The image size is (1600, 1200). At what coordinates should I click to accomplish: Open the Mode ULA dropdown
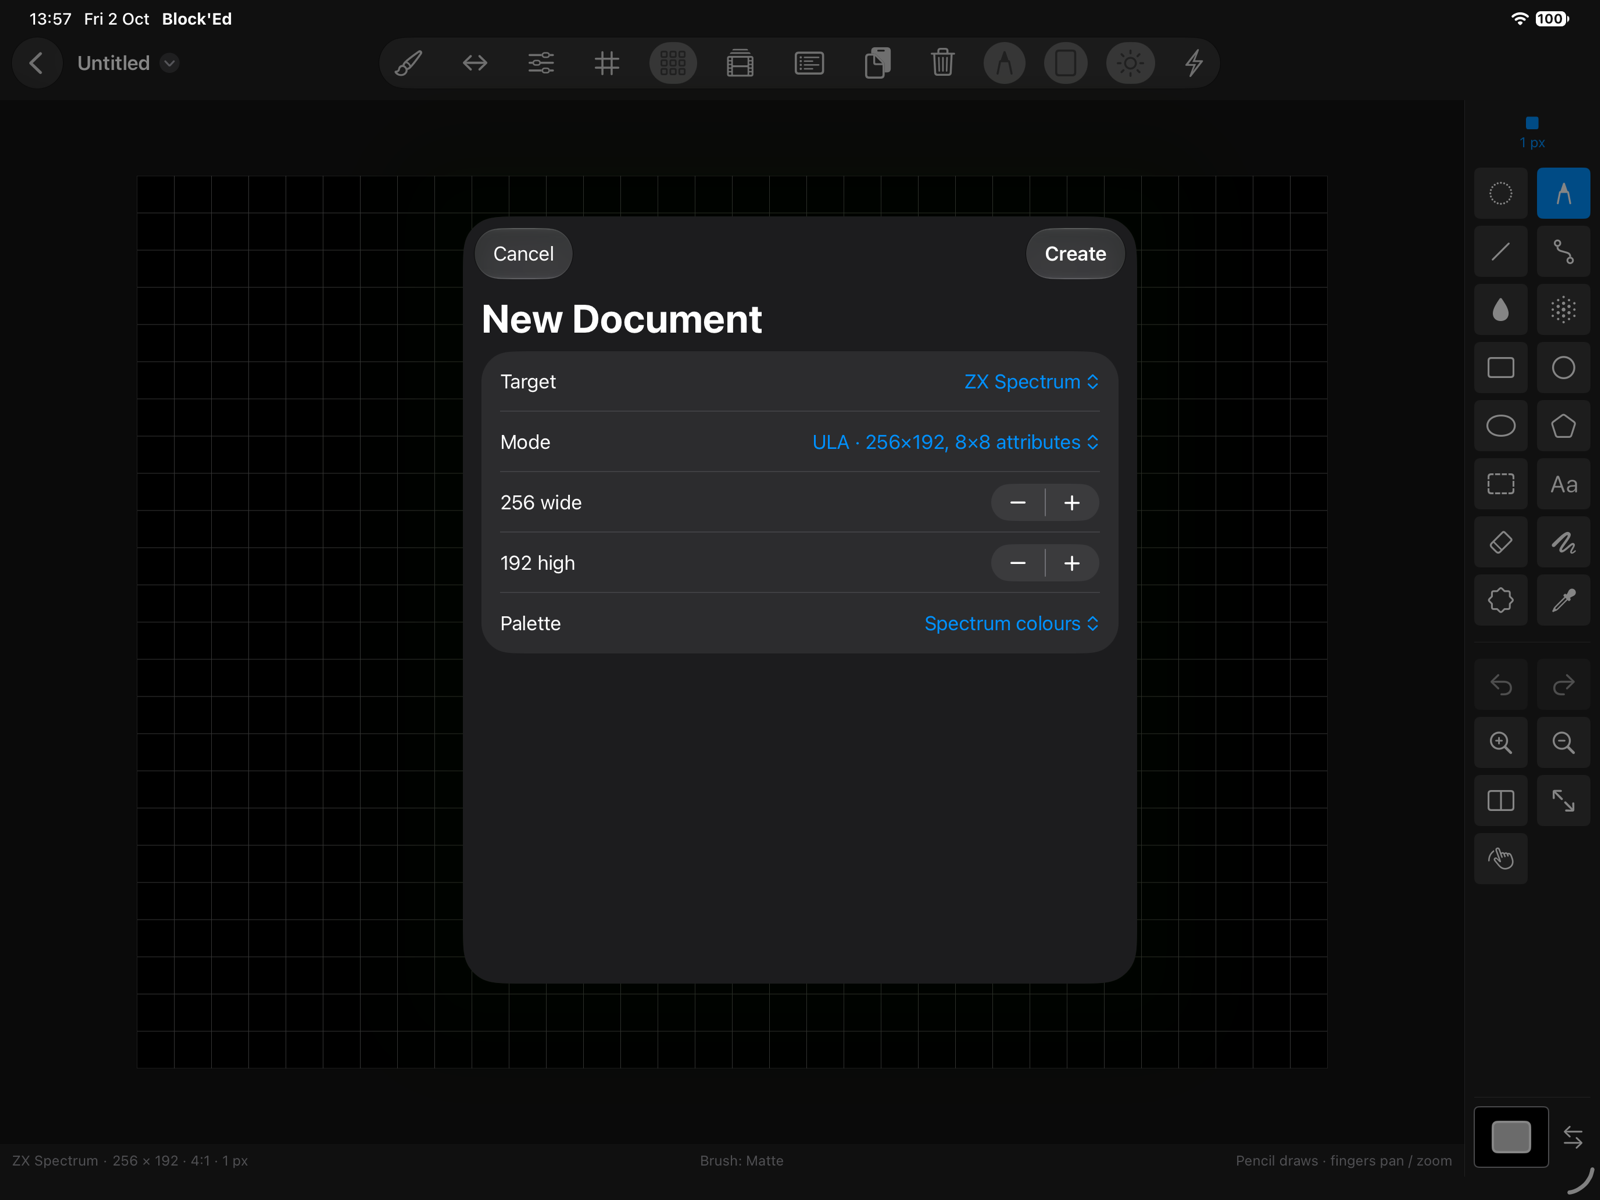click(x=955, y=442)
